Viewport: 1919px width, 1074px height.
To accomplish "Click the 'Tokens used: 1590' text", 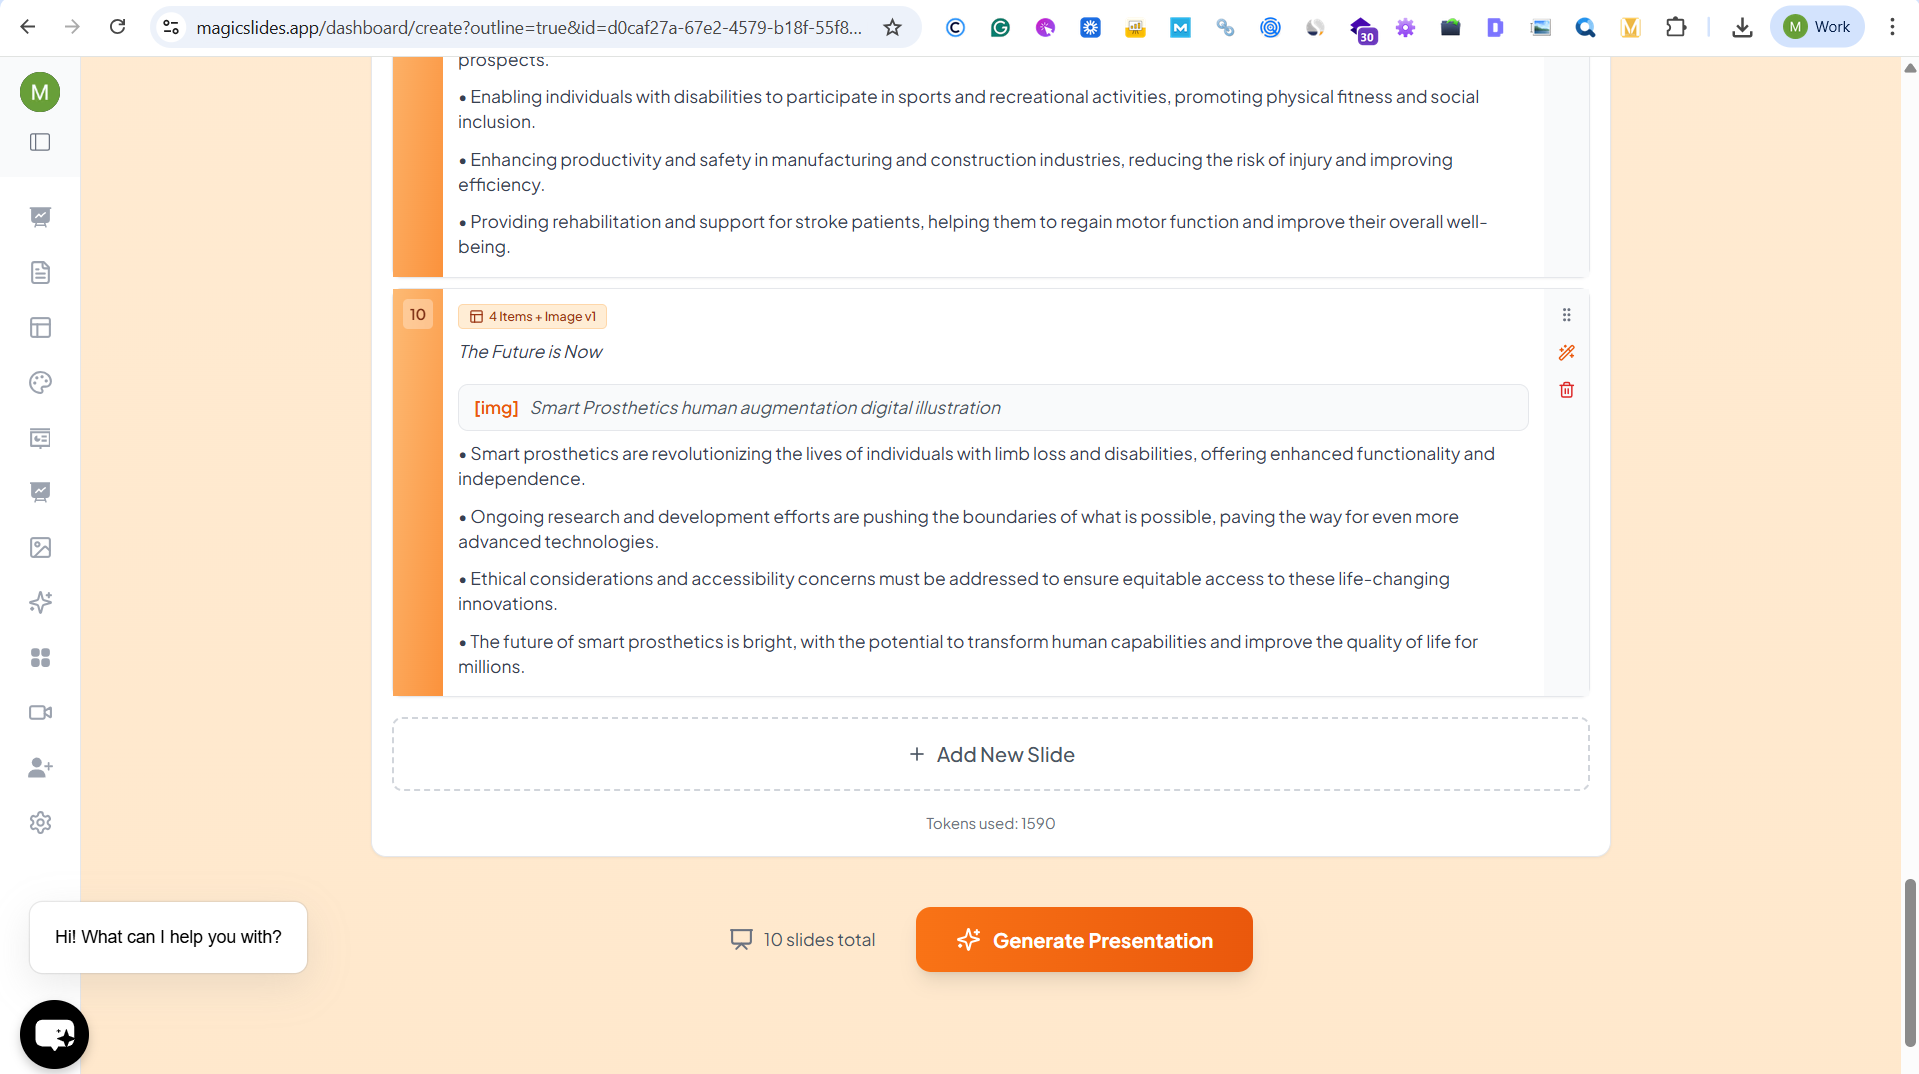I will pyautogui.click(x=990, y=824).
